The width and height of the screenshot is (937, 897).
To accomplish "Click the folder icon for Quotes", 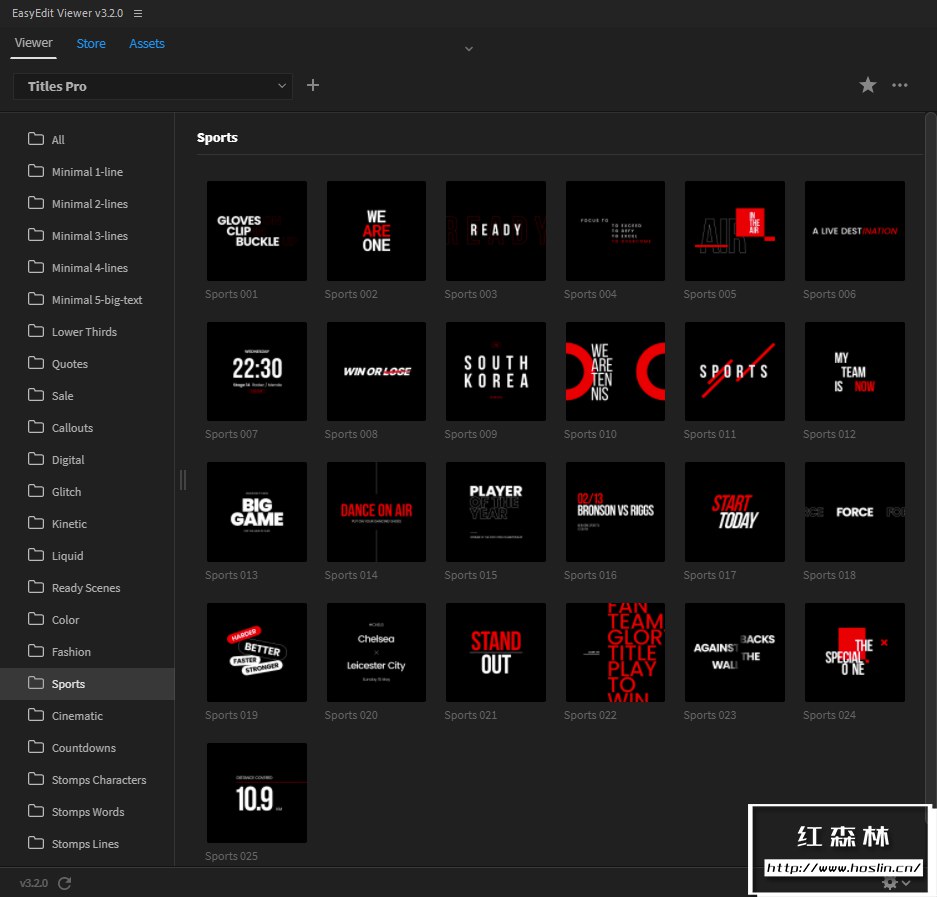I will click(36, 363).
